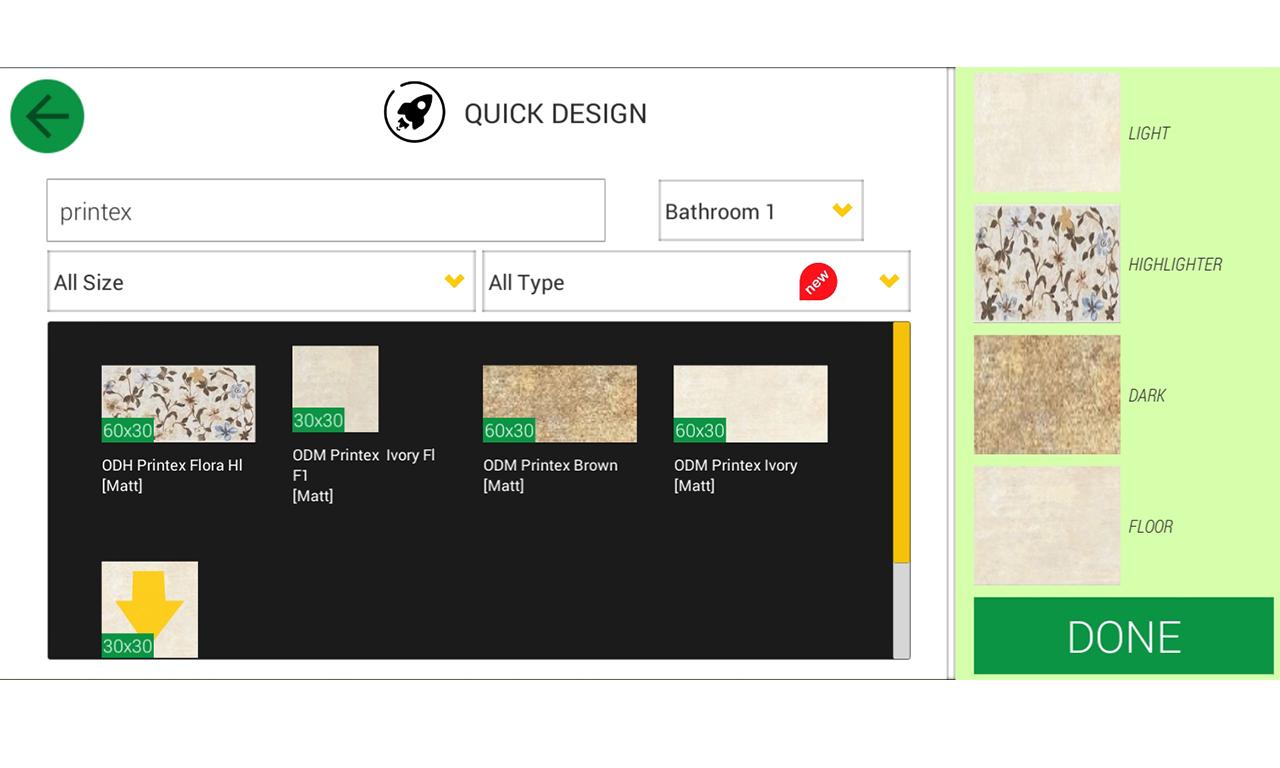Select the ODH Printex Flora Hl tile thumbnail

pos(178,404)
